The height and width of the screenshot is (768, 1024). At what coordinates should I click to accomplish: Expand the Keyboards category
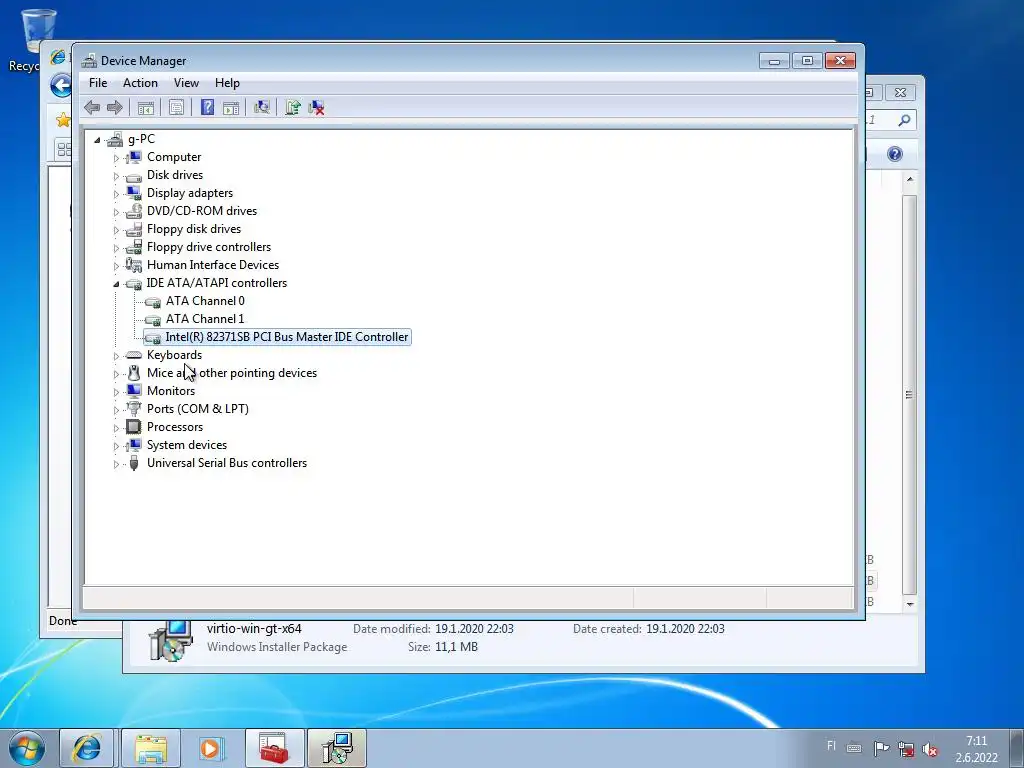[116, 356]
